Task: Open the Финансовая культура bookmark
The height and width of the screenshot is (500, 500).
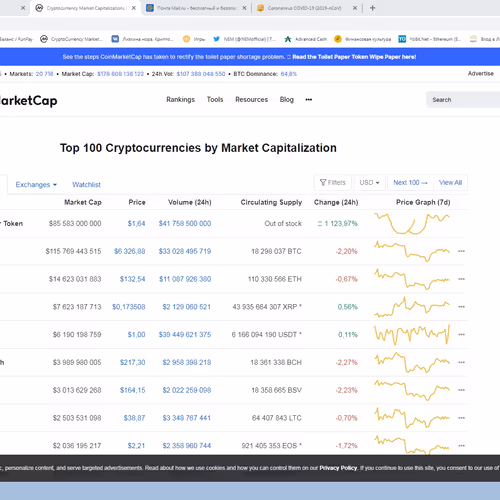Action: coord(363,39)
